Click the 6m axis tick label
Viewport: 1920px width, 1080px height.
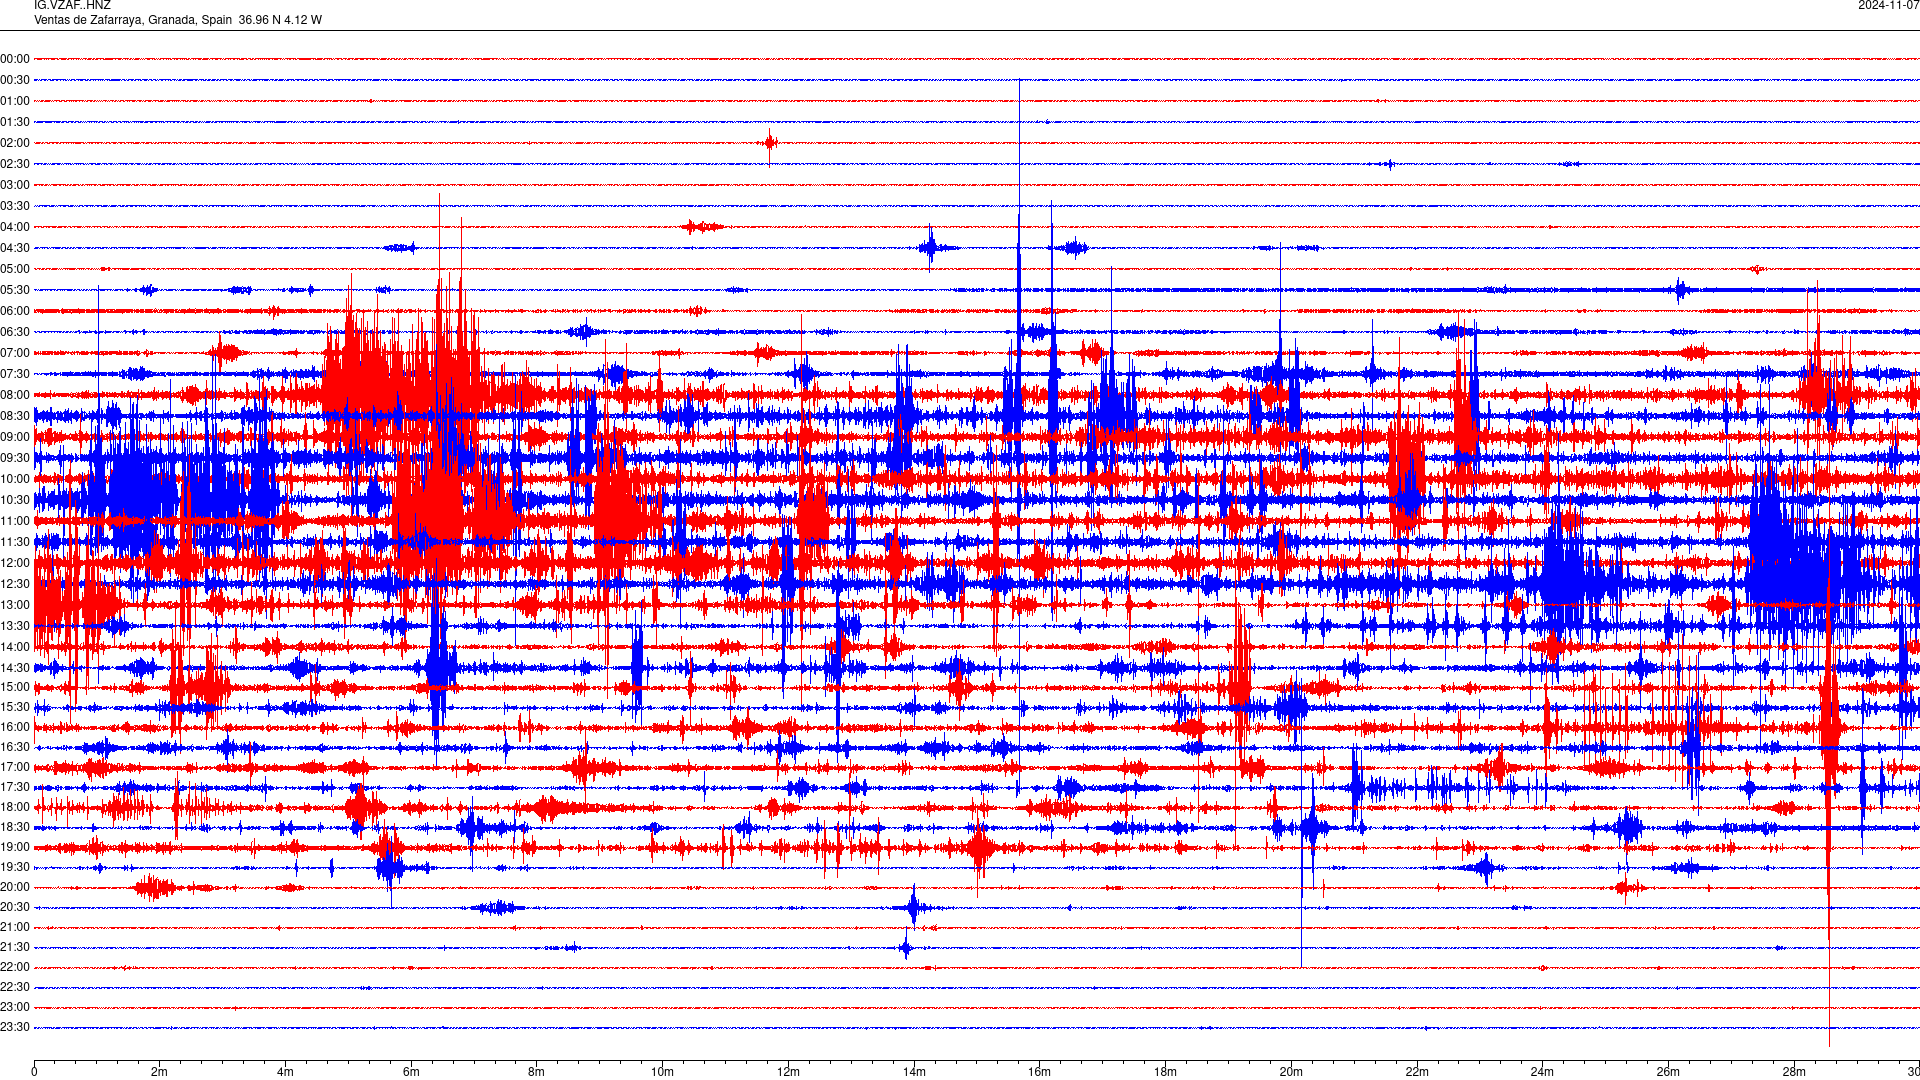coord(411,1072)
